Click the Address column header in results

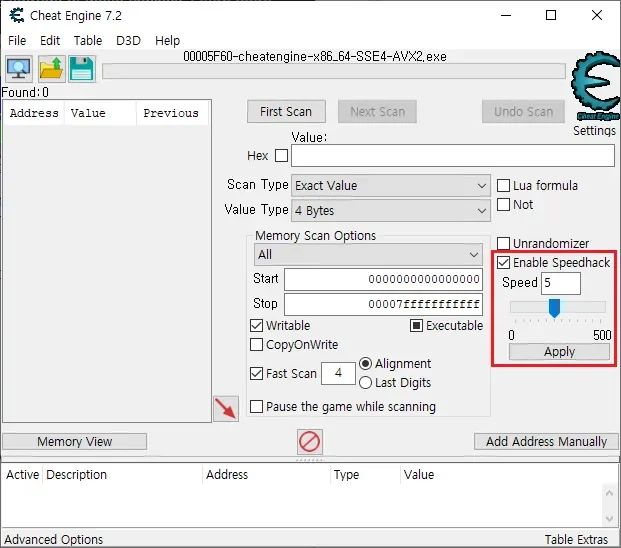click(x=34, y=113)
